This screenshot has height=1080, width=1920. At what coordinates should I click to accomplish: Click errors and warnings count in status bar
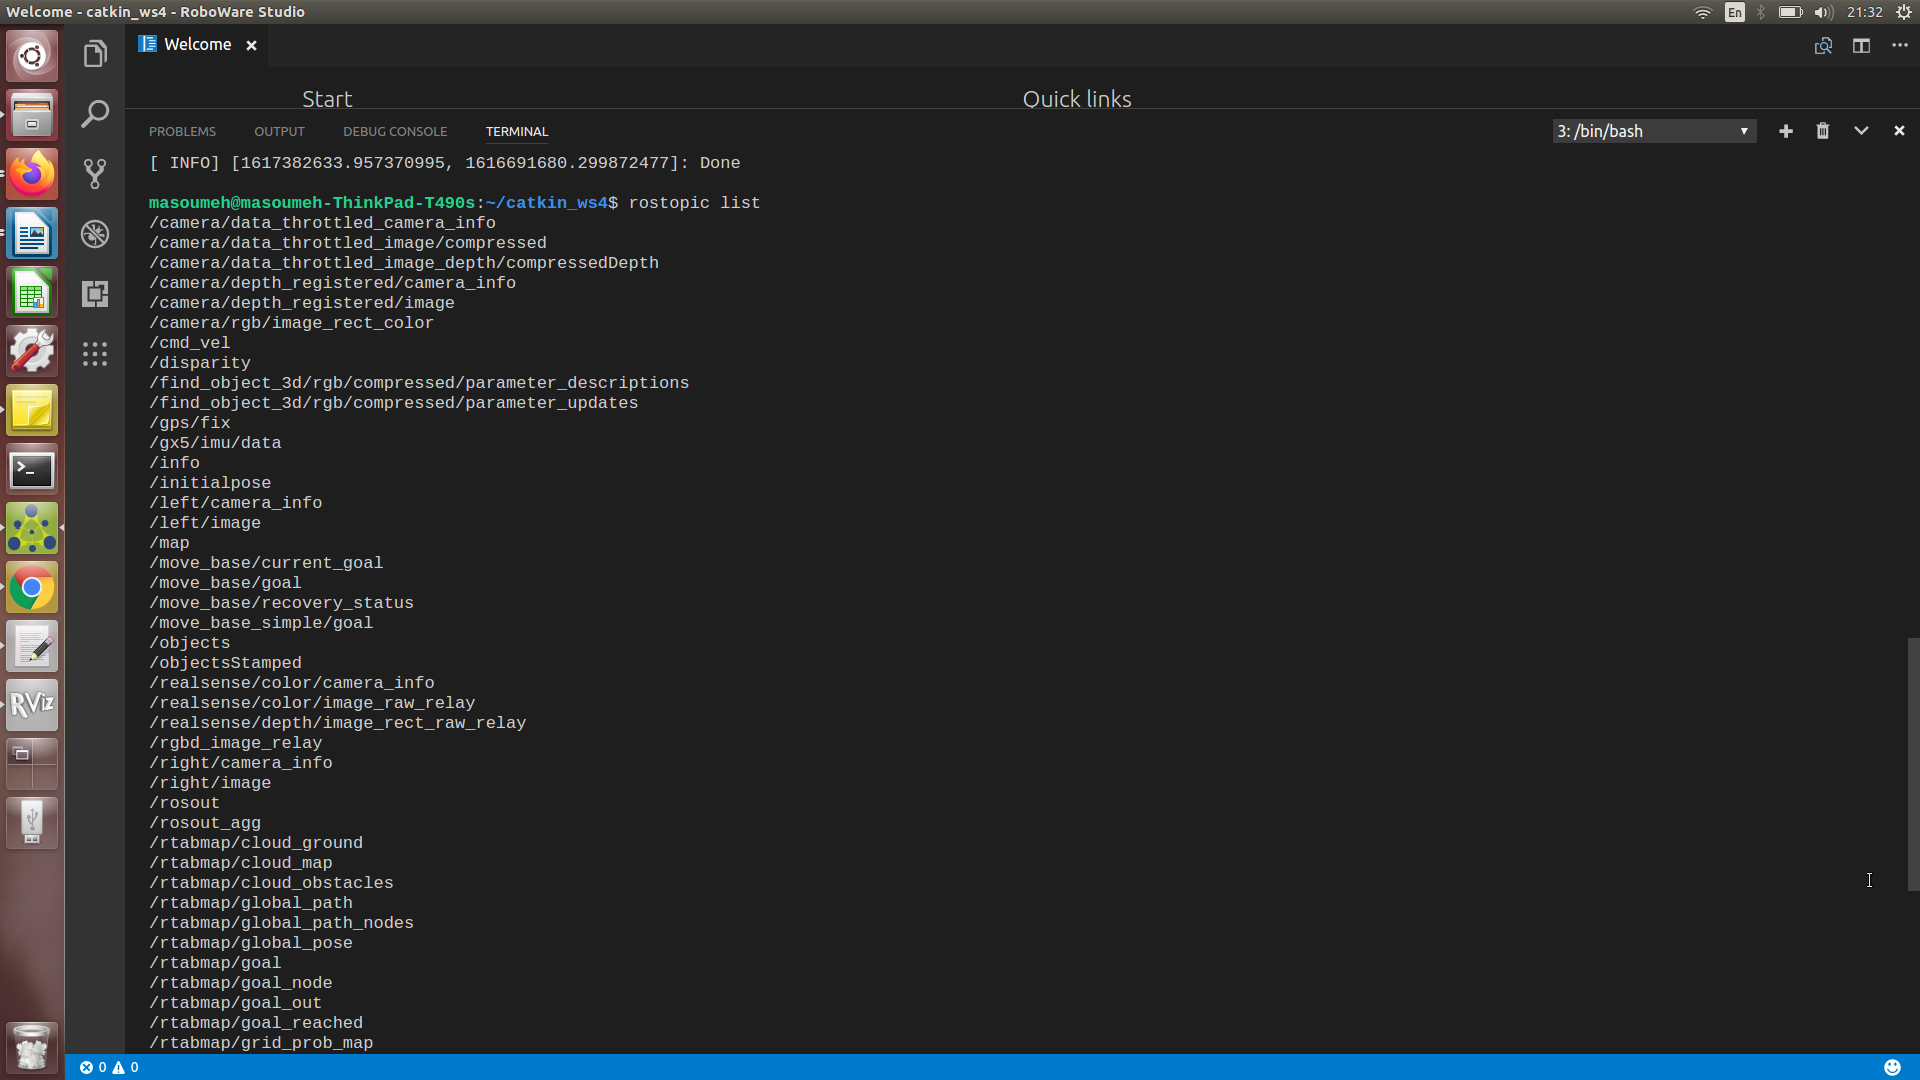point(109,1067)
